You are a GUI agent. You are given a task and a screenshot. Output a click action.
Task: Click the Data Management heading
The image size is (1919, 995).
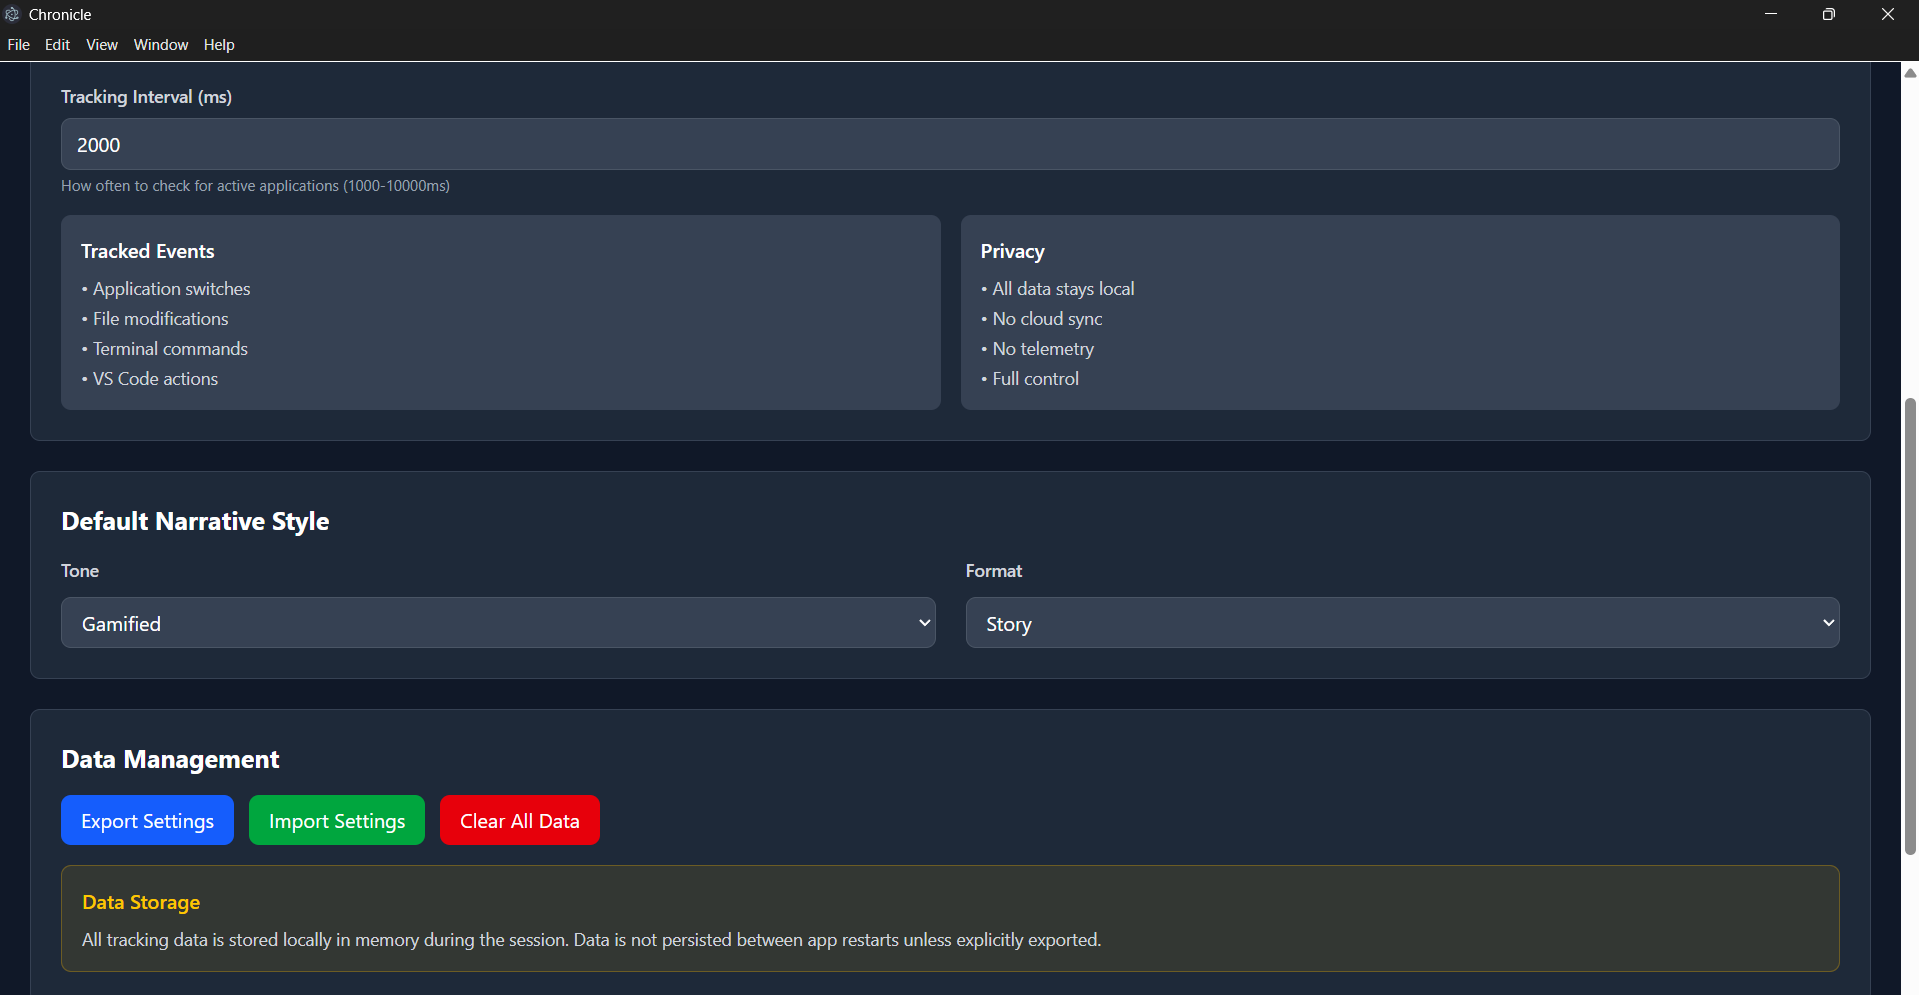coord(170,759)
